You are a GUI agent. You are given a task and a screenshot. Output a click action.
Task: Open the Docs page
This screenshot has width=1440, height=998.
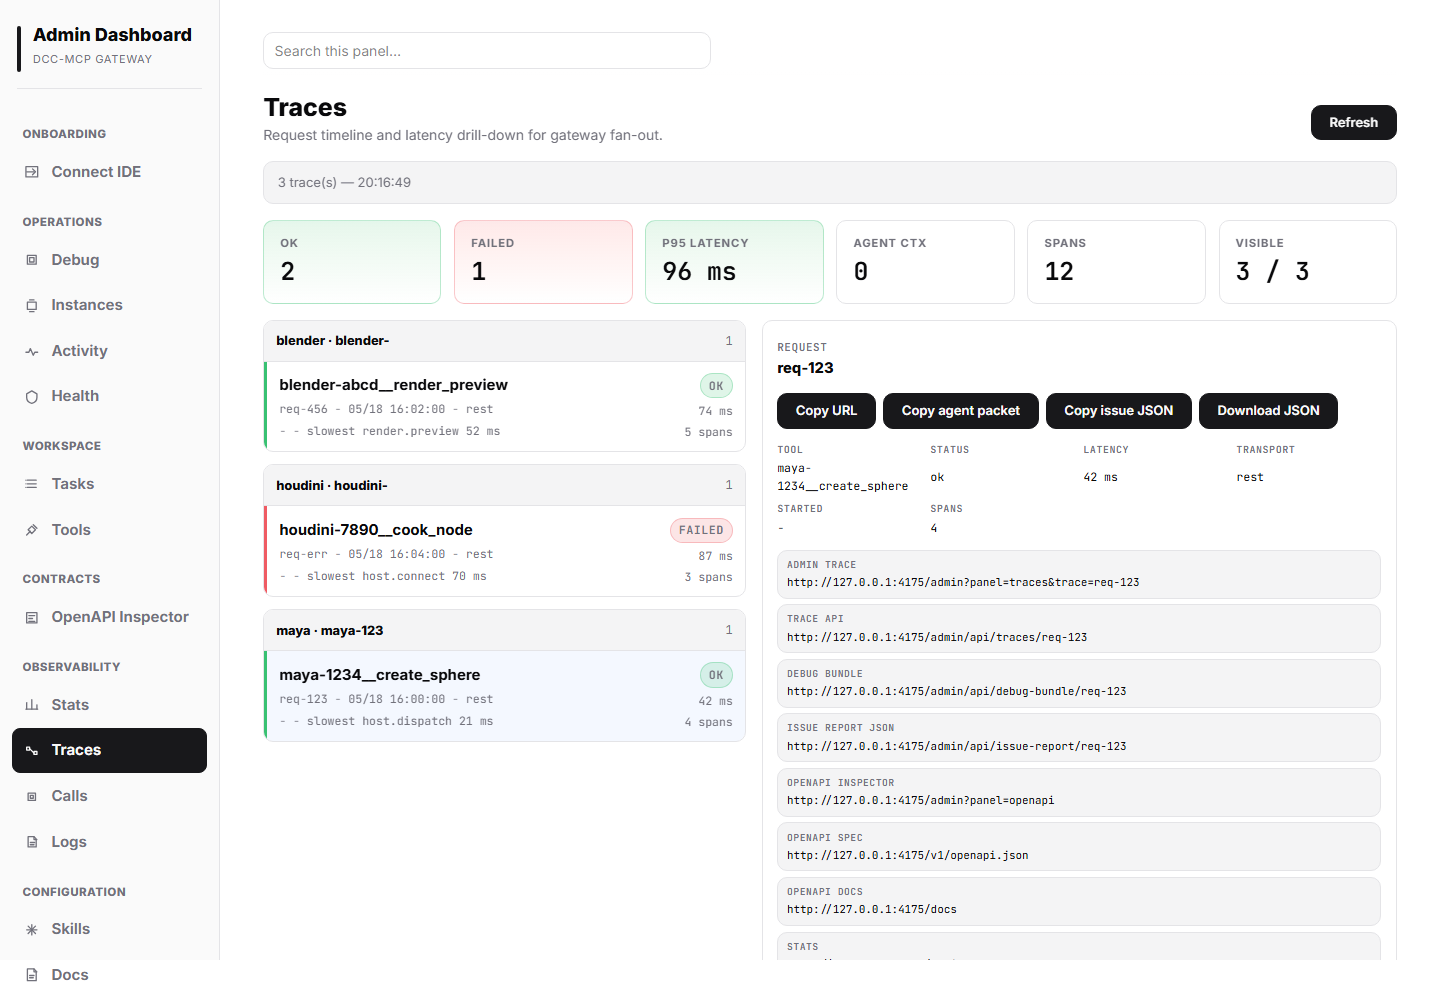[x=109, y=975]
